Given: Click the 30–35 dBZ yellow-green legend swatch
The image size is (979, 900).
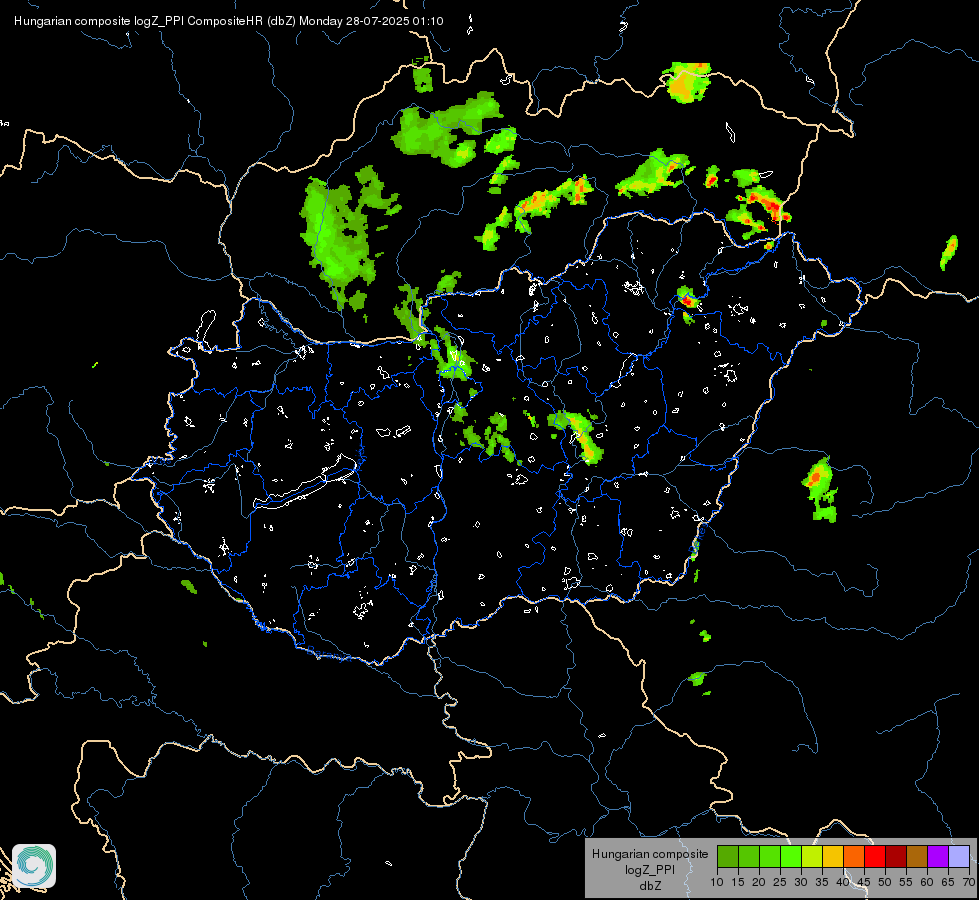Looking at the screenshot, I should point(812,856).
